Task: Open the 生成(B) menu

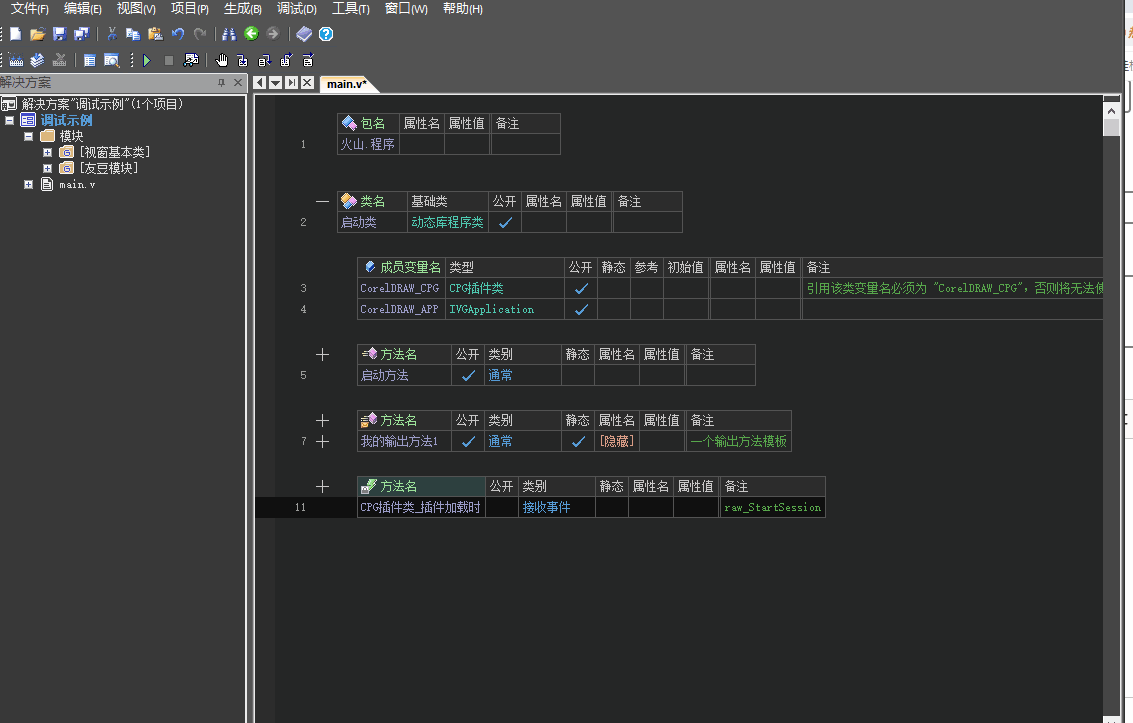Action: pos(242,9)
